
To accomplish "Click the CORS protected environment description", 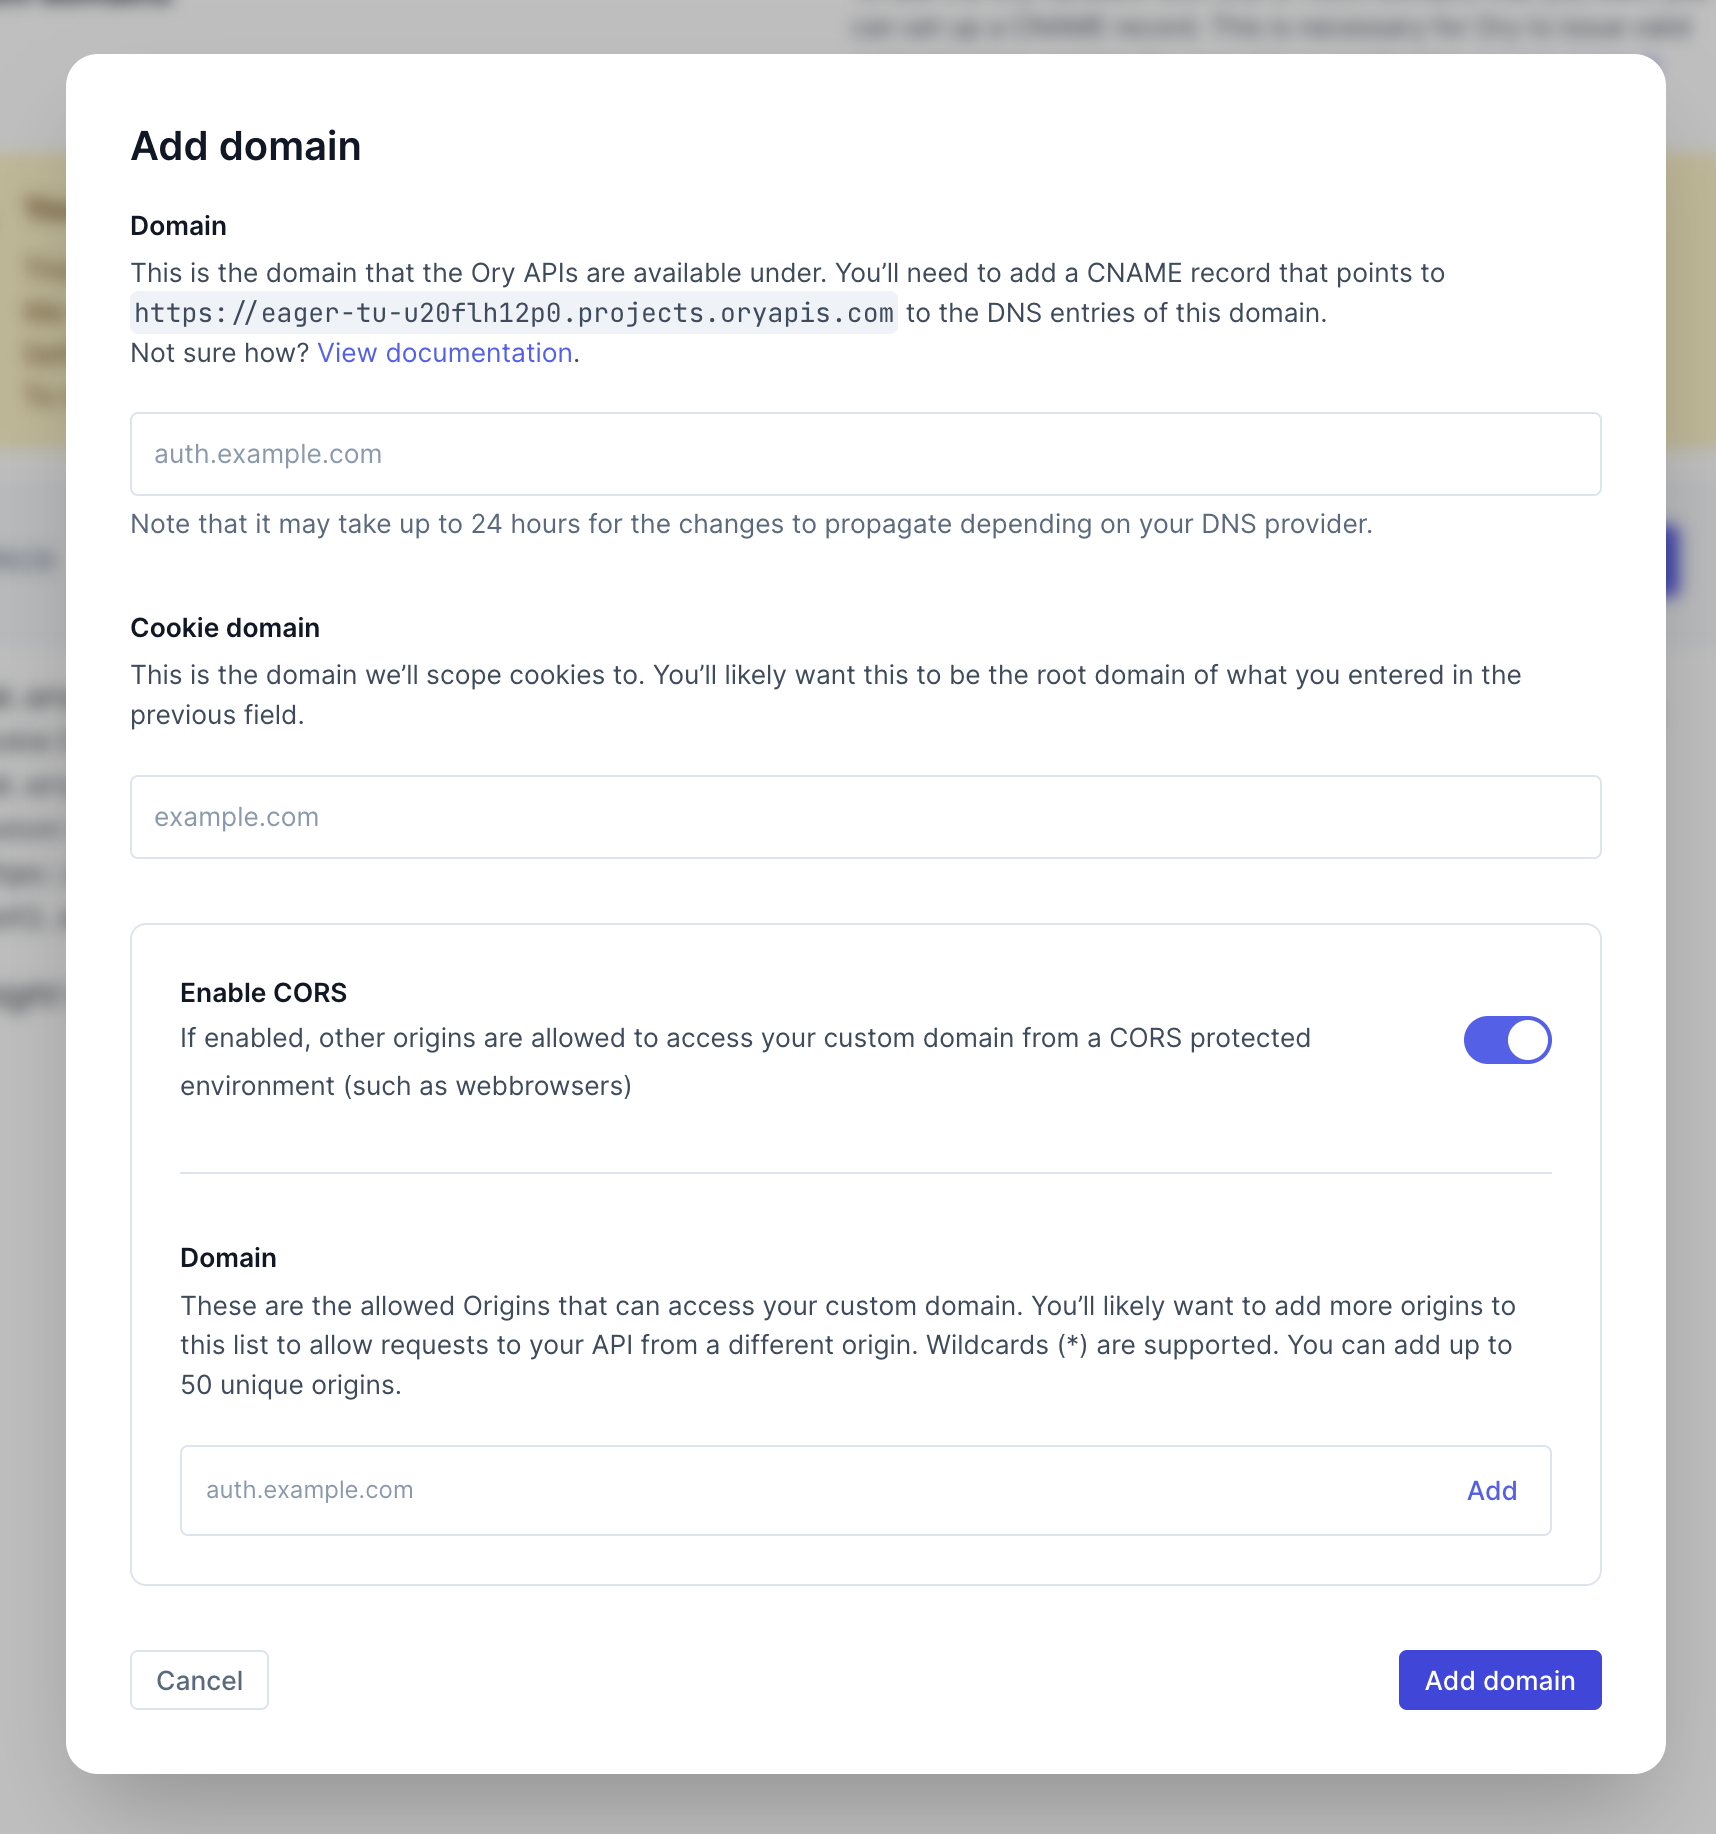I will pyautogui.click(x=744, y=1037).
